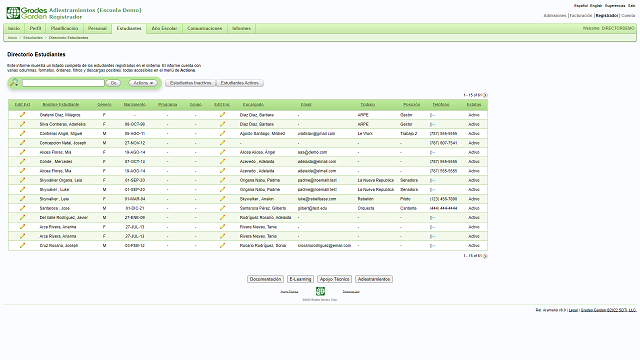
Task: Show Estudiantes Inactivos
Action: (x=191, y=83)
